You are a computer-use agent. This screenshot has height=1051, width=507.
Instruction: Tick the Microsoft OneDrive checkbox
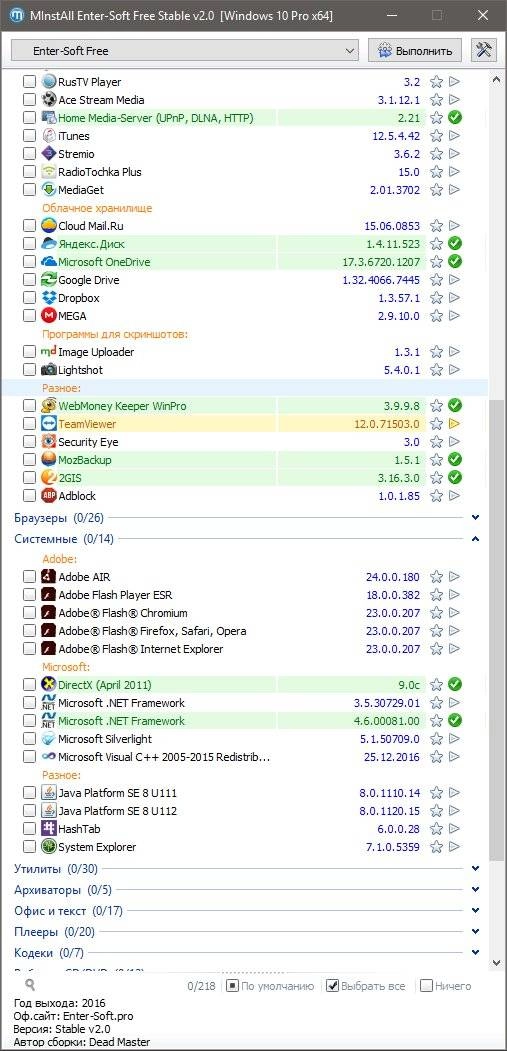coord(30,262)
